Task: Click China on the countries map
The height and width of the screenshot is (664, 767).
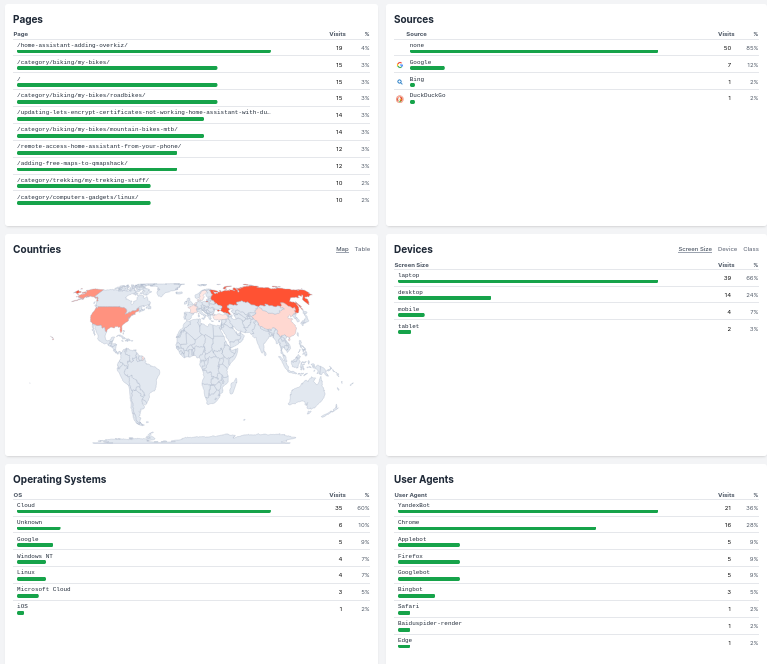Action: [275, 322]
